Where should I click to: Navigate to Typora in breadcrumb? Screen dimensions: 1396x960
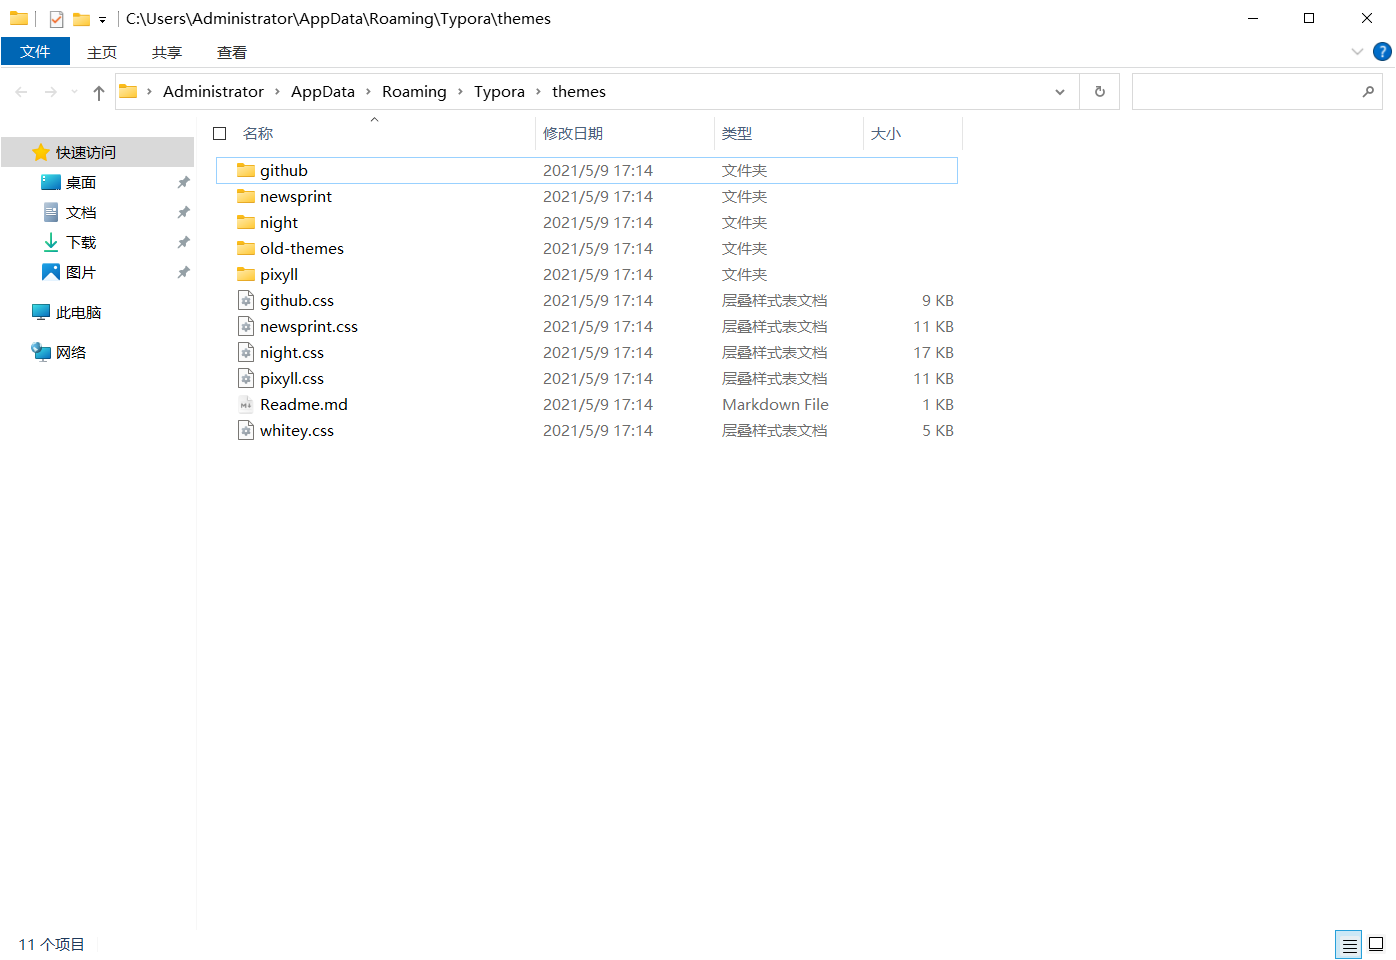(499, 92)
